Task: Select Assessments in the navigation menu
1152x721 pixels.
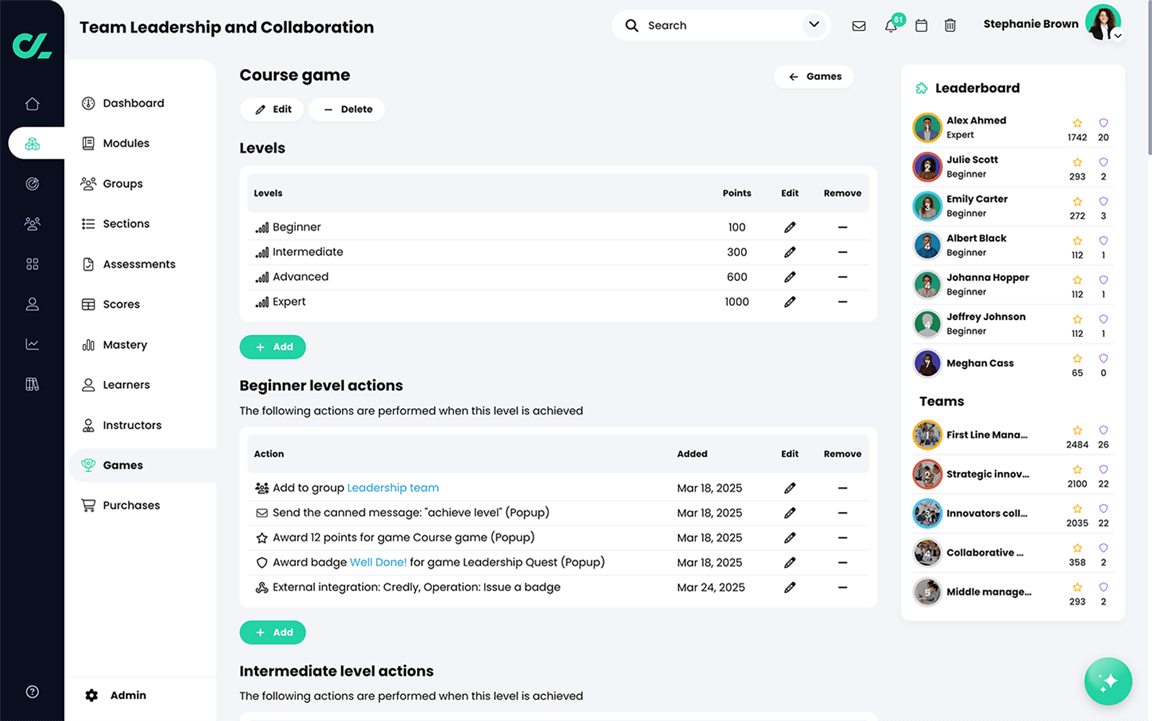Action: [x=133, y=263]
